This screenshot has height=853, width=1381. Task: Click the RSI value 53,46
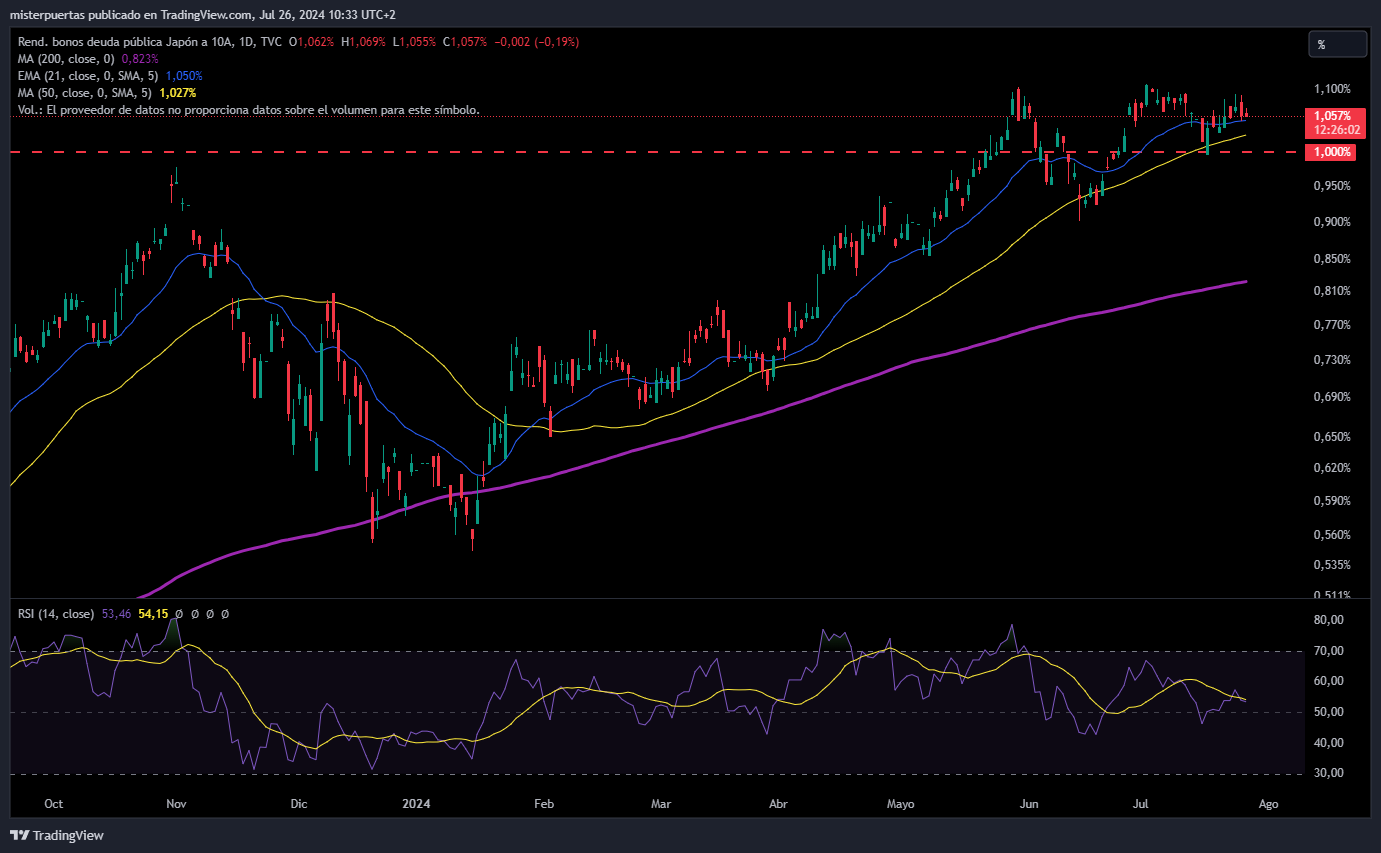click(116, 614)
